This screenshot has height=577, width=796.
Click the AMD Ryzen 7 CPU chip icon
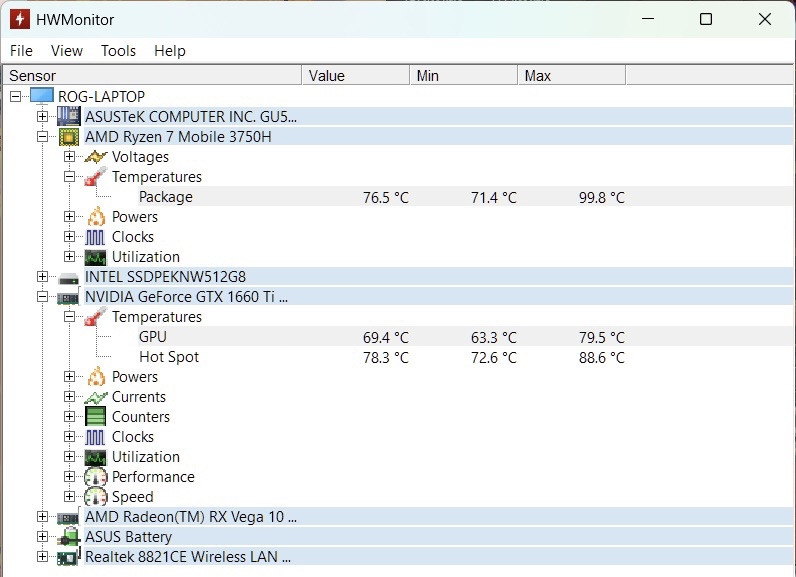69,137
